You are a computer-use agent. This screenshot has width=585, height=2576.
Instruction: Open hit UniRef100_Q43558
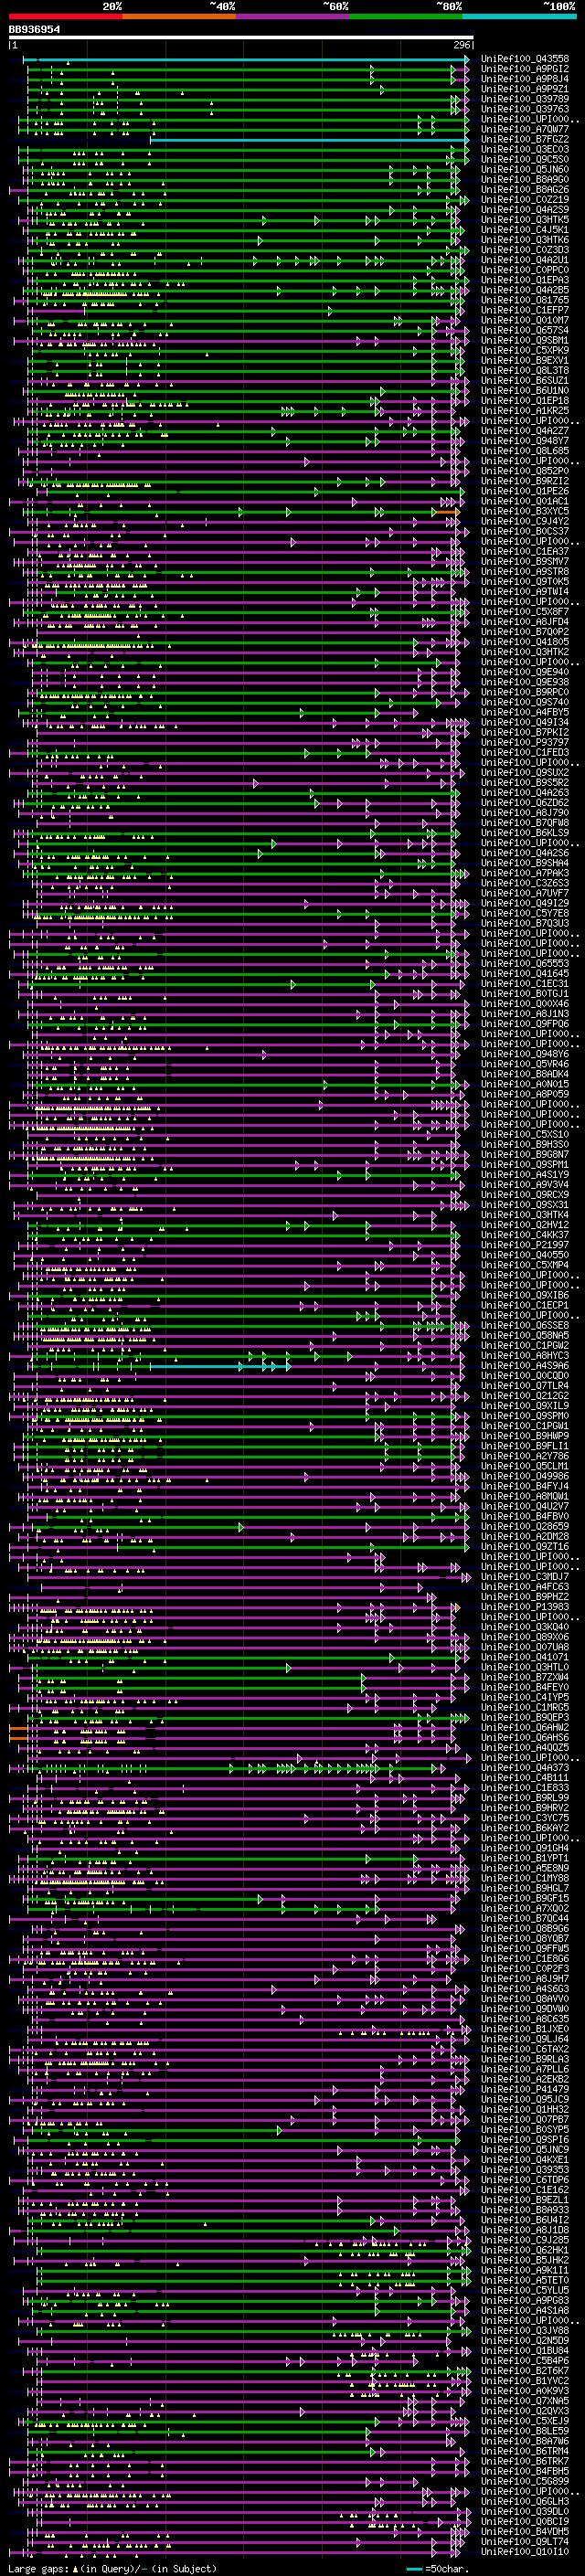pyautogui.click(x=524, y=59)
